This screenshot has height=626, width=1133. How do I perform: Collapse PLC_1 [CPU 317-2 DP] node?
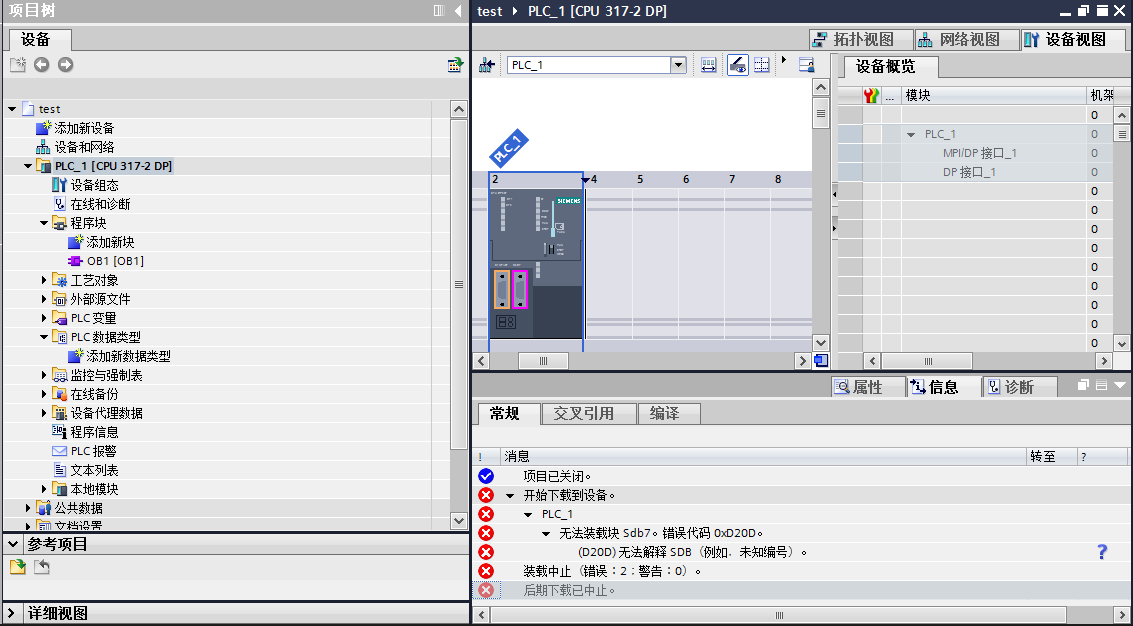28,166
